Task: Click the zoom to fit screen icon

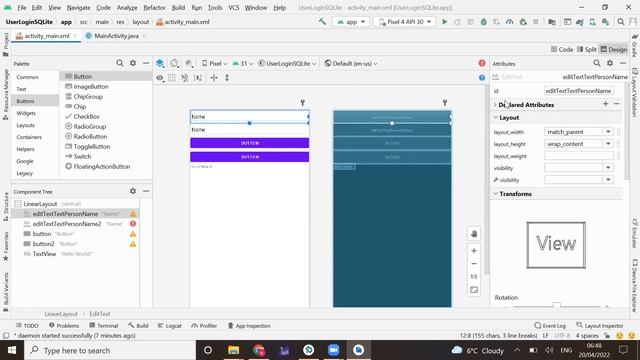Action: [474, 290]
